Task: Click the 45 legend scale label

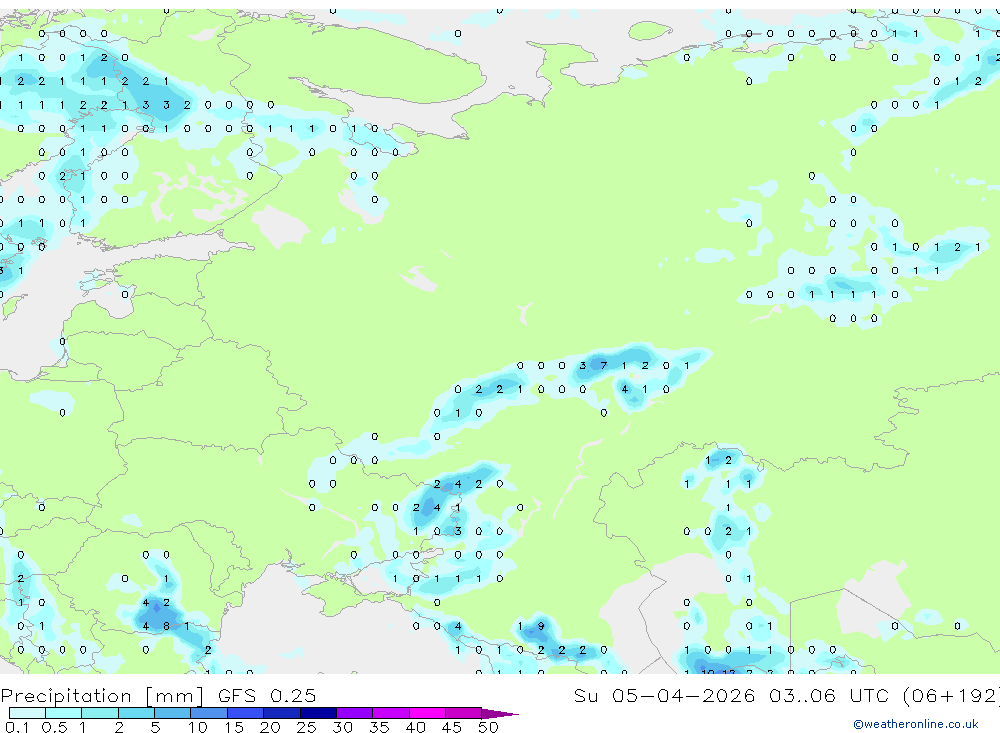Action: (x=452, y=727)
